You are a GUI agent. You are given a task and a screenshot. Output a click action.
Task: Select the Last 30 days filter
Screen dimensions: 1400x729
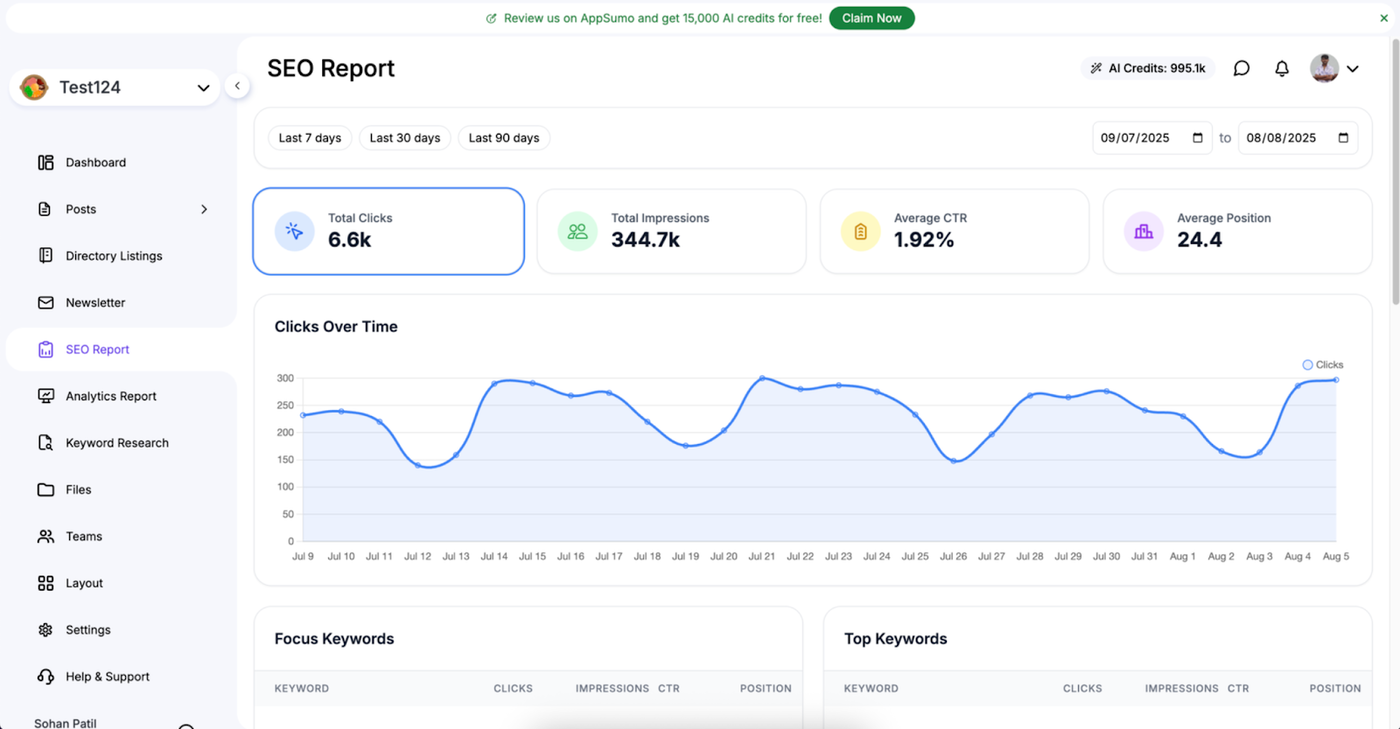[404, 138]
